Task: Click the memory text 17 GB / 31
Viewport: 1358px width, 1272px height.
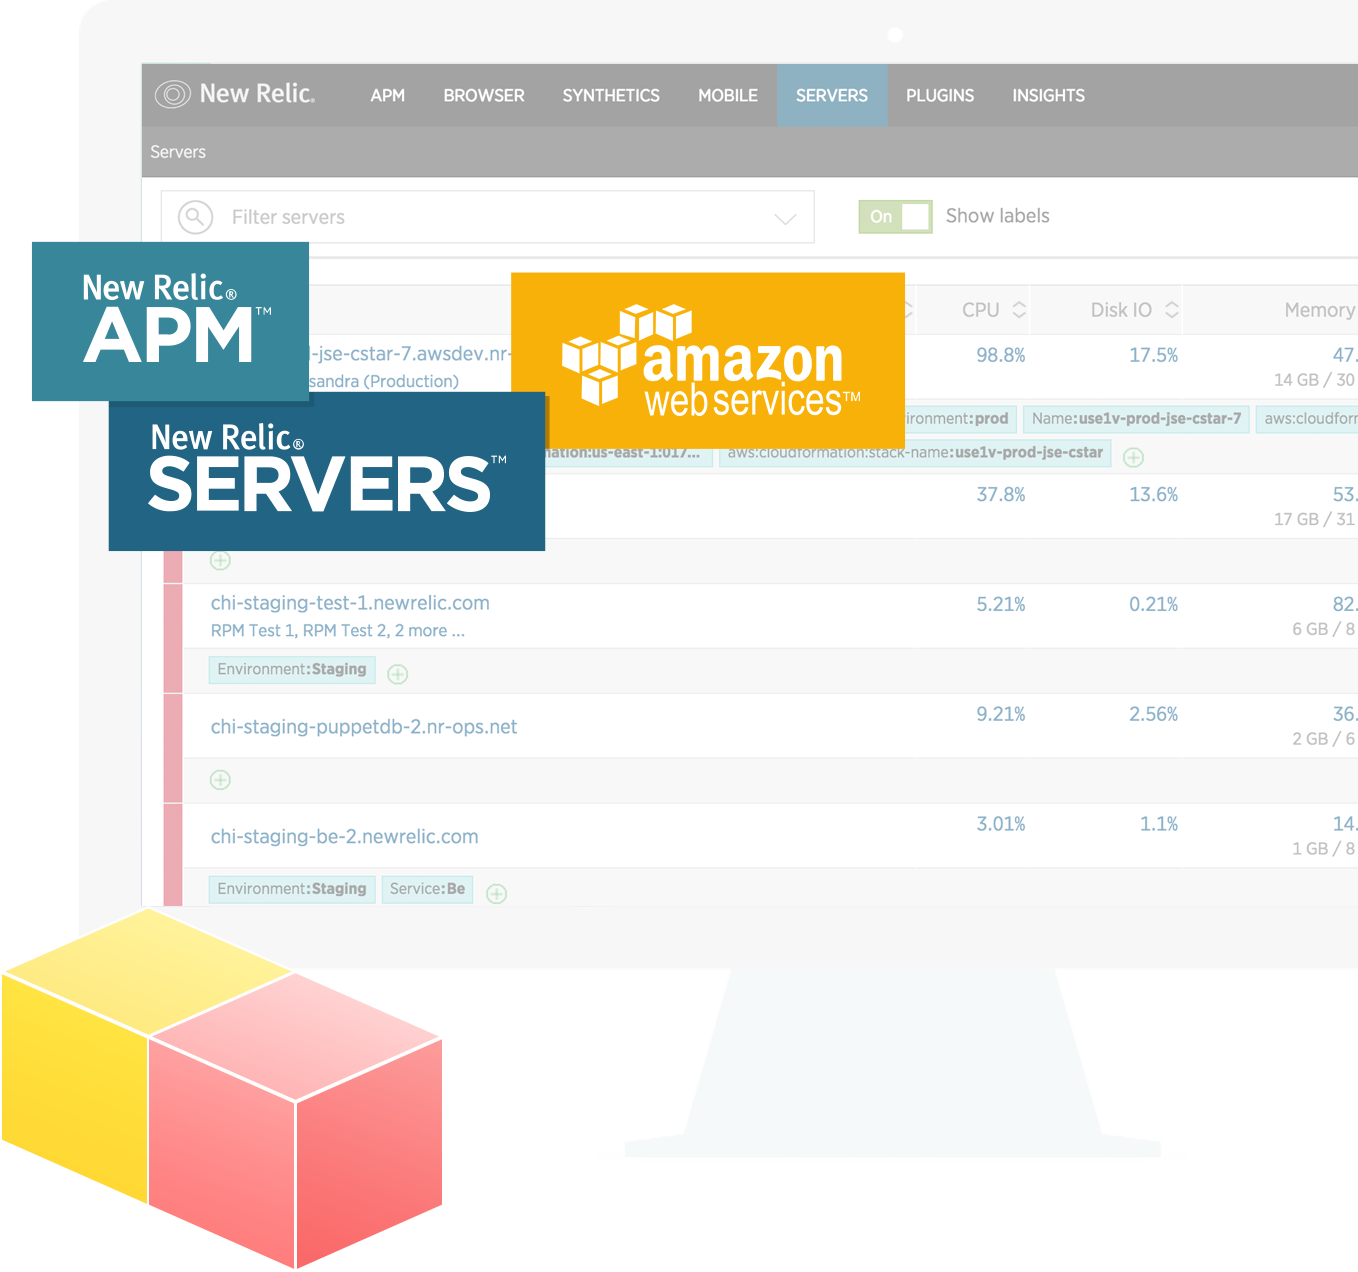Action: tap(1314, 520)
